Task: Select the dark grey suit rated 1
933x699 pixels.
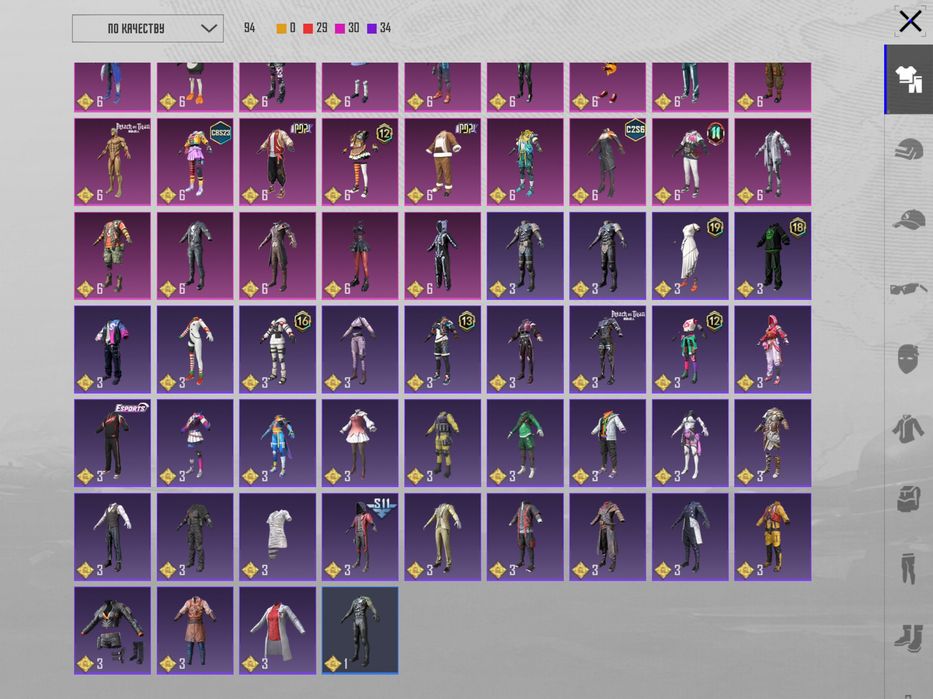Action: pos(360,631)
